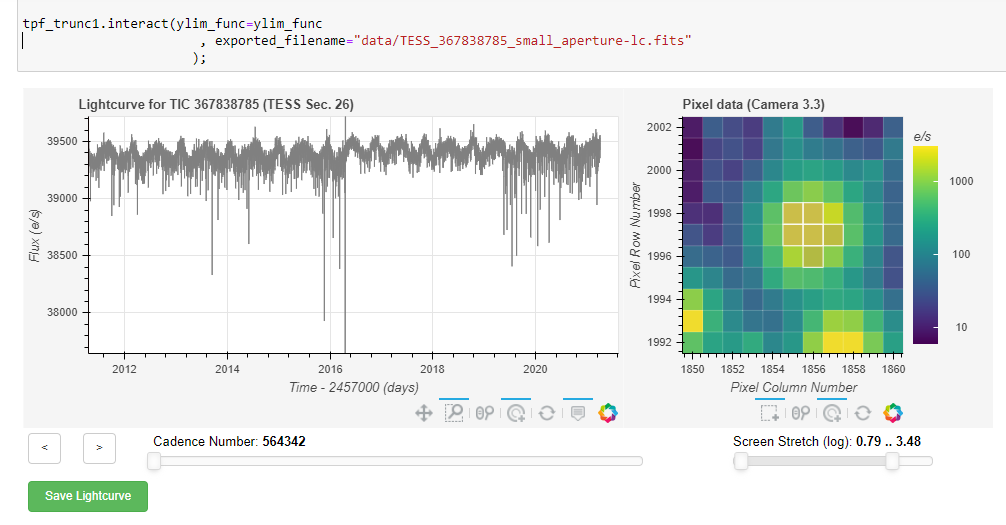Toggle aperture pixel at column 1856, row 1996
This screenshot has width=1006, height=525.
click(813, 256)
